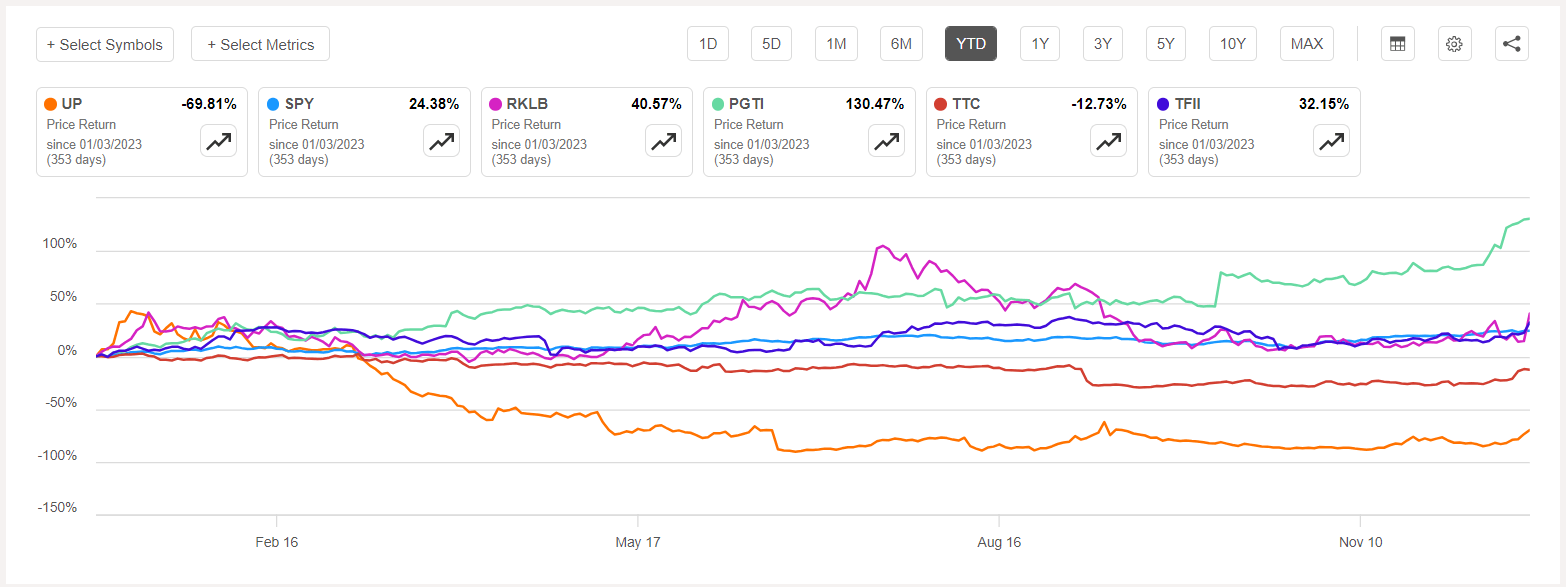This screenshot has height=587, width=1566.
Task: Share the chart using the share icon
Action: click(x=1511, y=43)
